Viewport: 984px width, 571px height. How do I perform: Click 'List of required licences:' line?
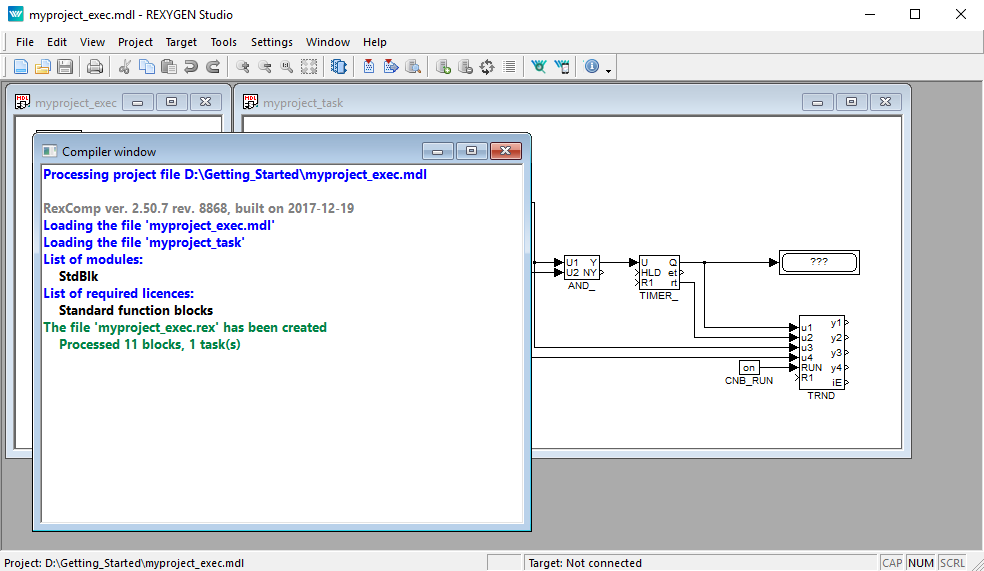[x=119, y=293]
